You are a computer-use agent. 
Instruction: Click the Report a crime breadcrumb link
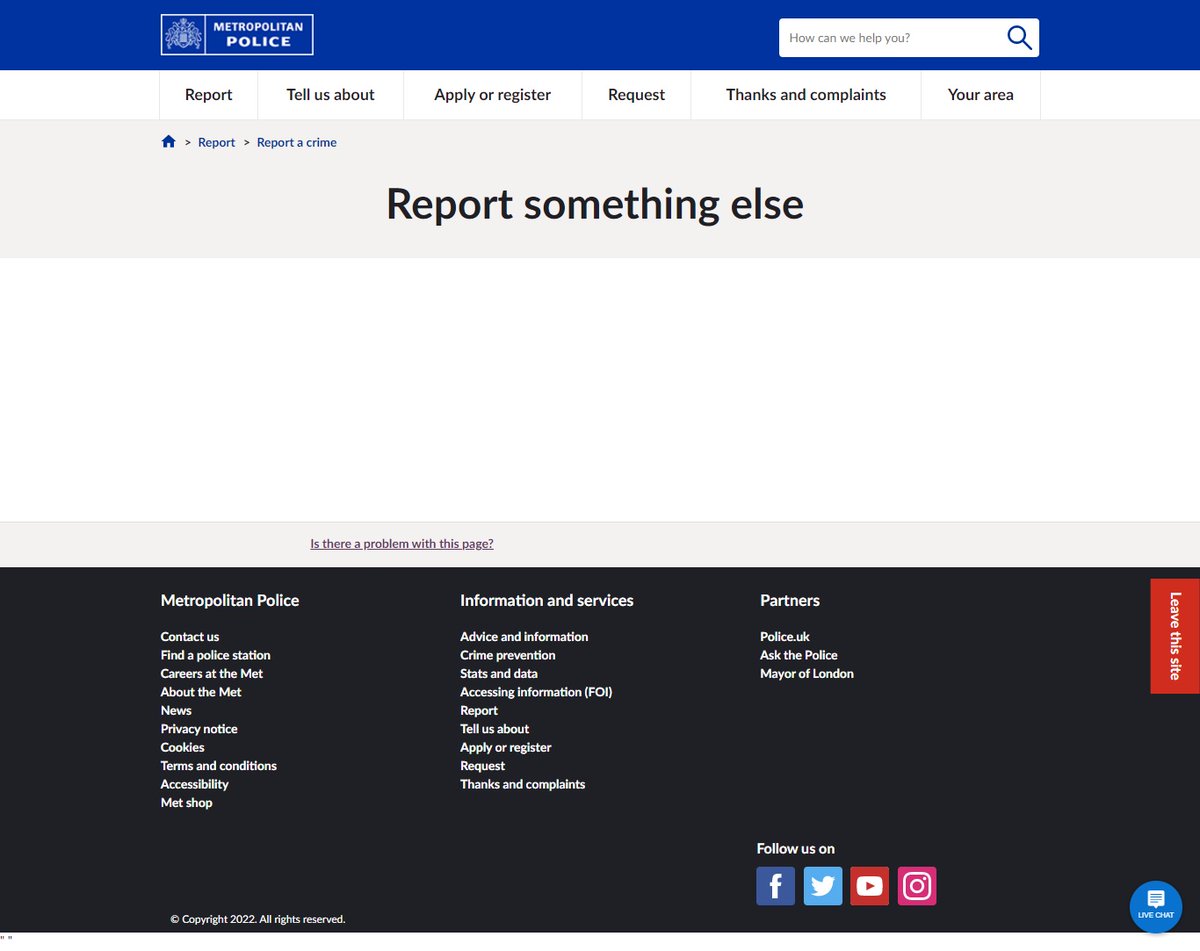297,143
